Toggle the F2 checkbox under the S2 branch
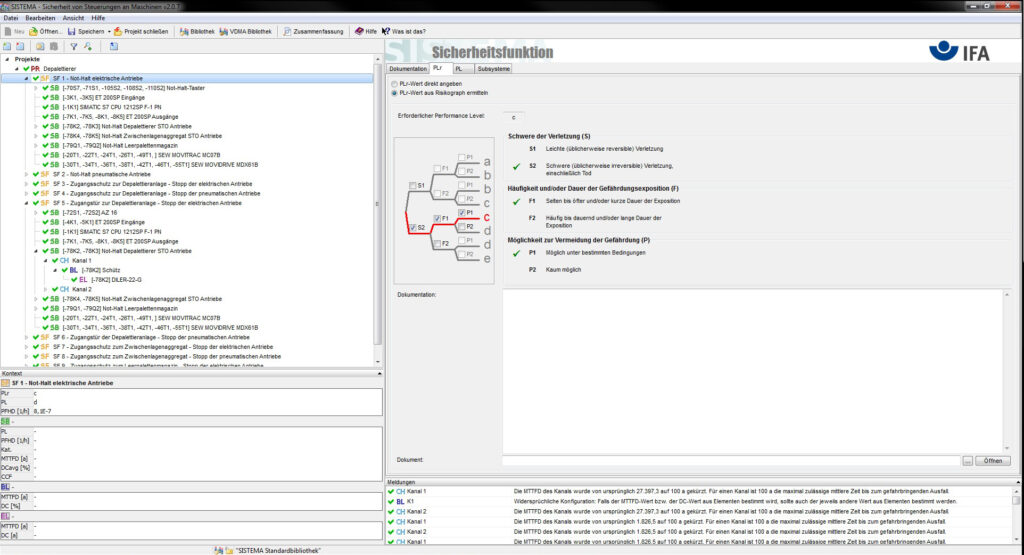This screenshot has width=1024, height=555. pos(436,243)
